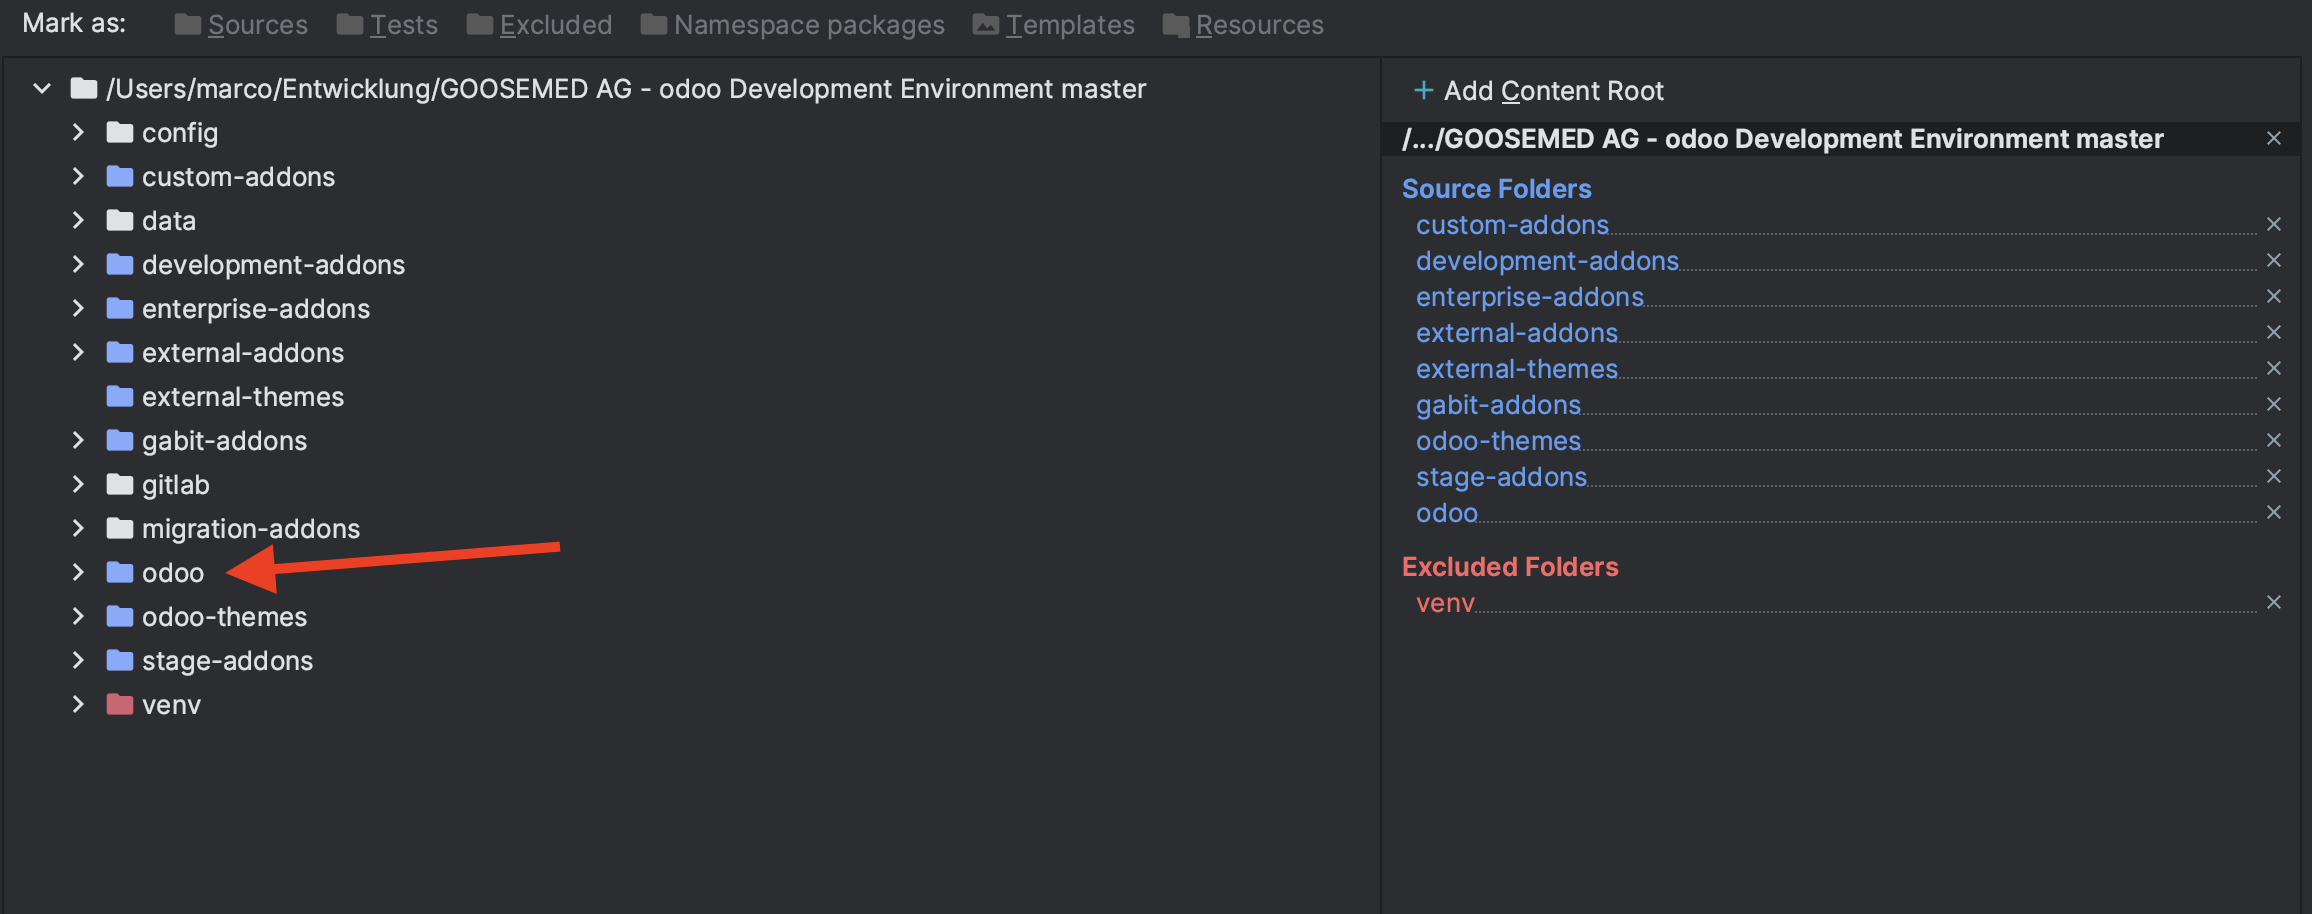2312x914 pixels.
Task: Expand the gitlab folder
Action: (78, 484)
